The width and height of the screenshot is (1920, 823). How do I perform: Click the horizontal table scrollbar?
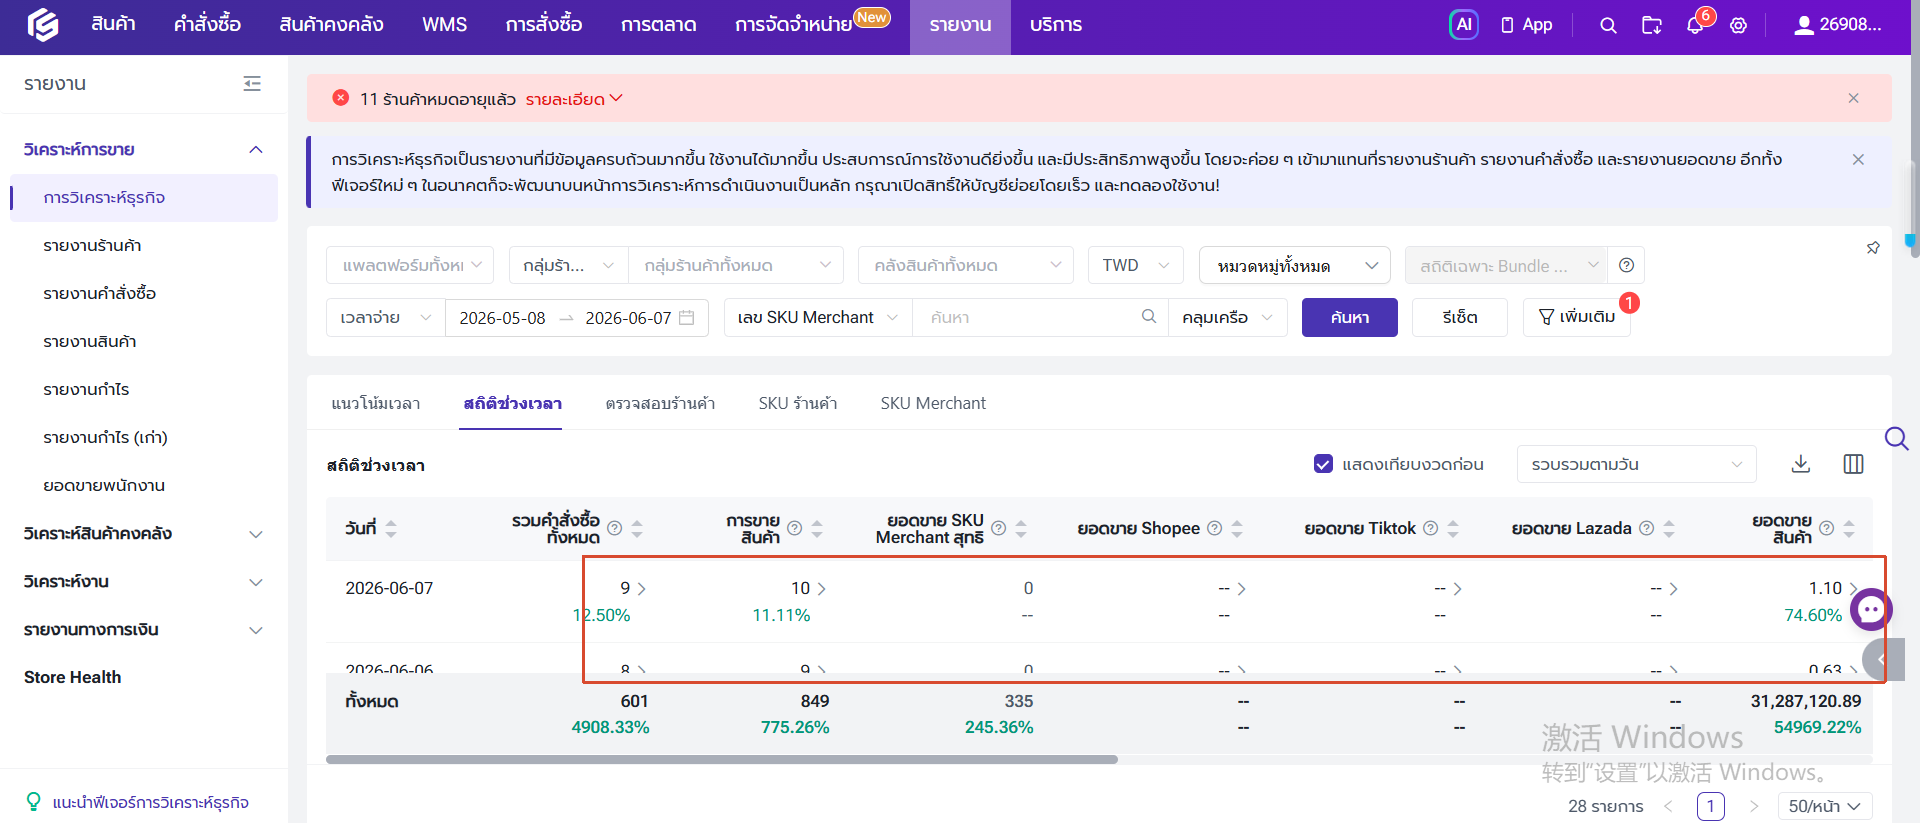(721, 760)
